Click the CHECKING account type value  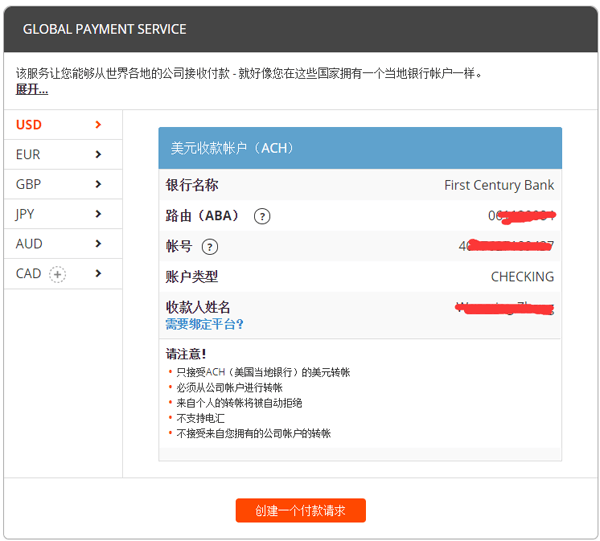pyautogui.click(x=522, y=277)
